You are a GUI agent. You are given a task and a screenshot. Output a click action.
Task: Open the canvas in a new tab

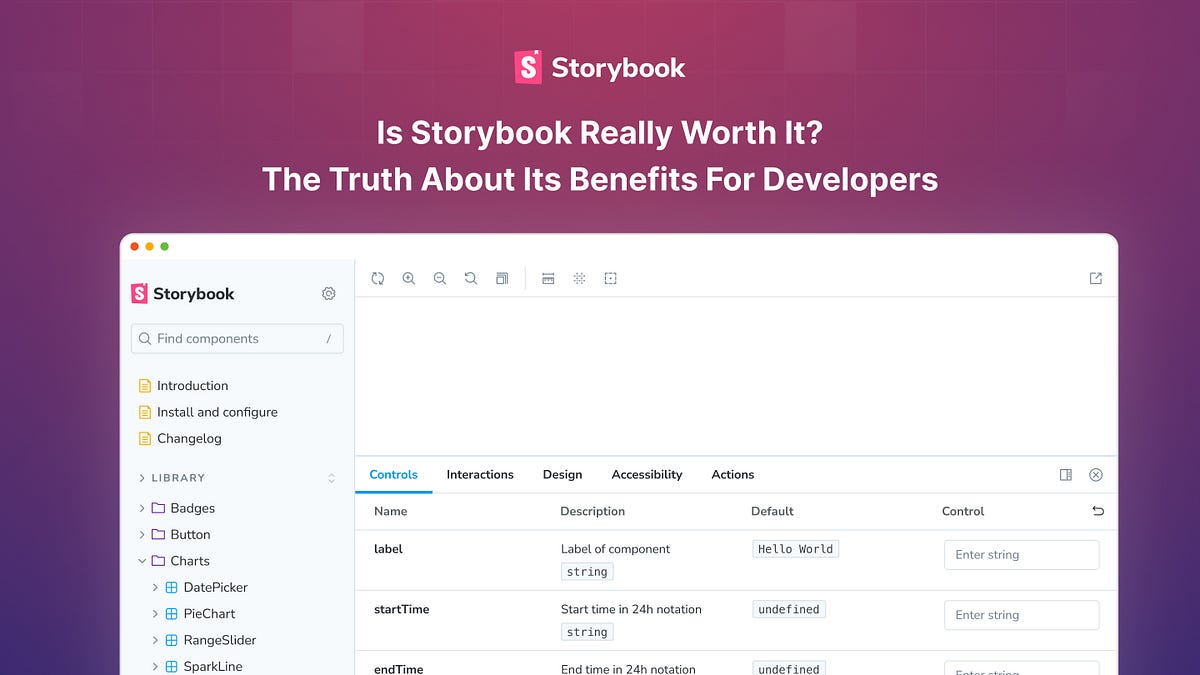pos(1096,277)
